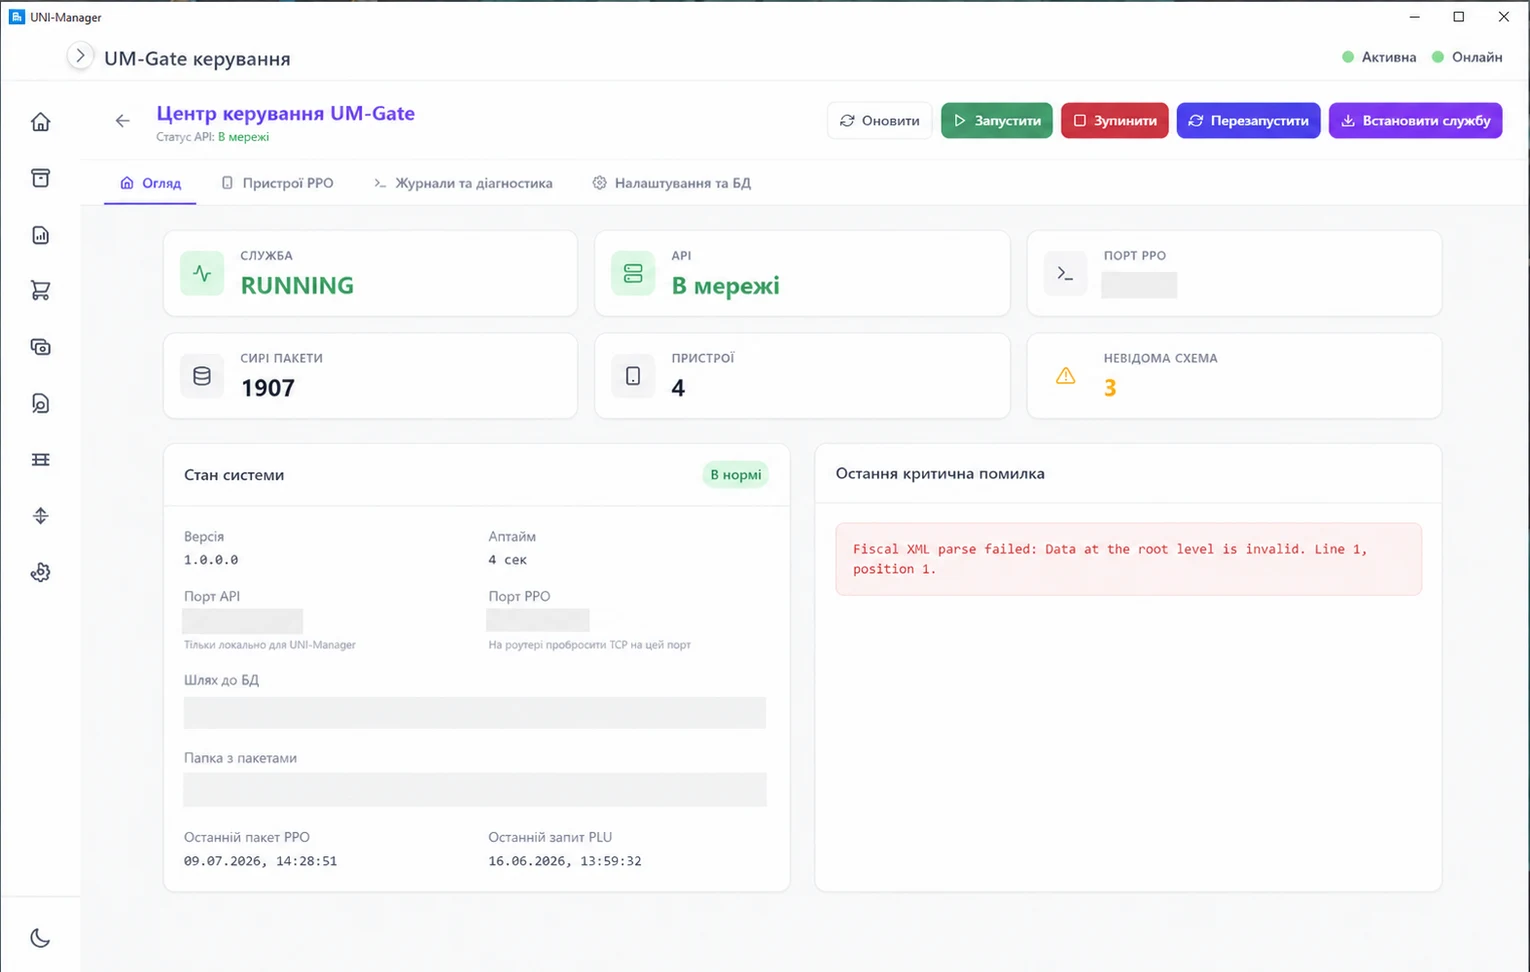Open the archive box sidebar icon
This screenshot has height=972, width=1530.
click(x=40, y=178)
